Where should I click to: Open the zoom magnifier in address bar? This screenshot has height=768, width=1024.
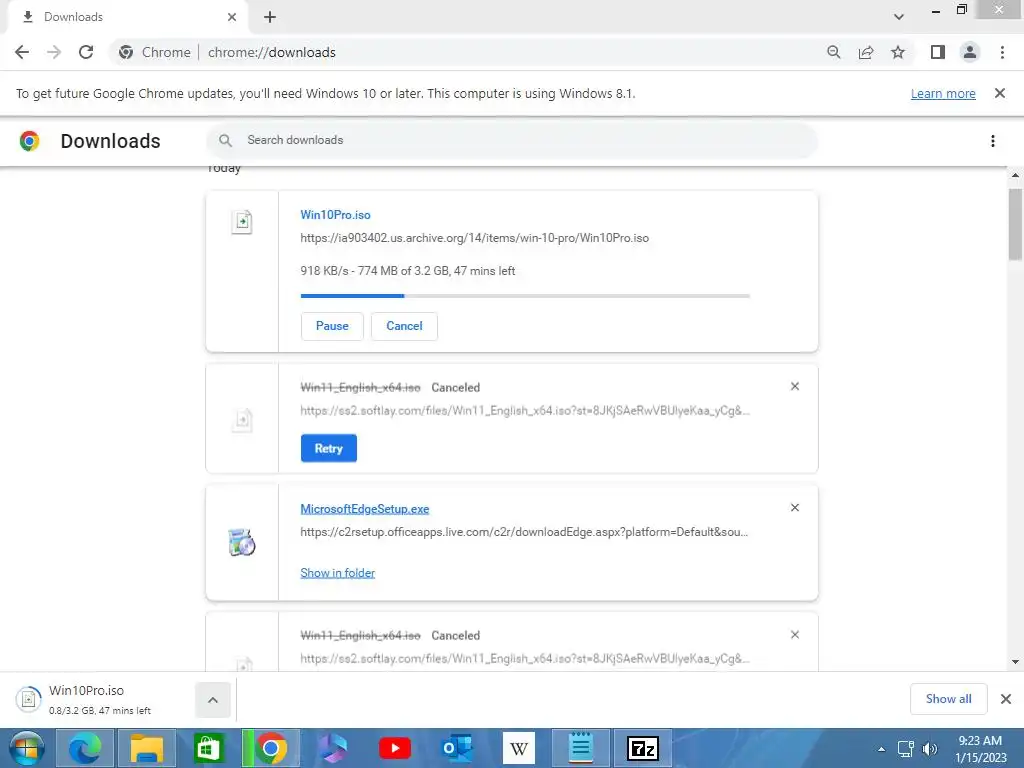834,52
